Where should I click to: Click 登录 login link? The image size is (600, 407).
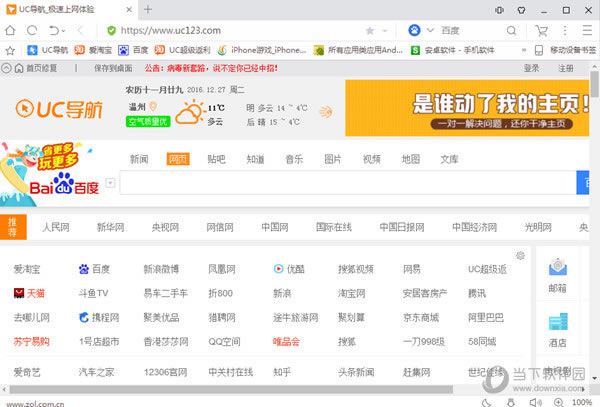click(x=532, y=68)
